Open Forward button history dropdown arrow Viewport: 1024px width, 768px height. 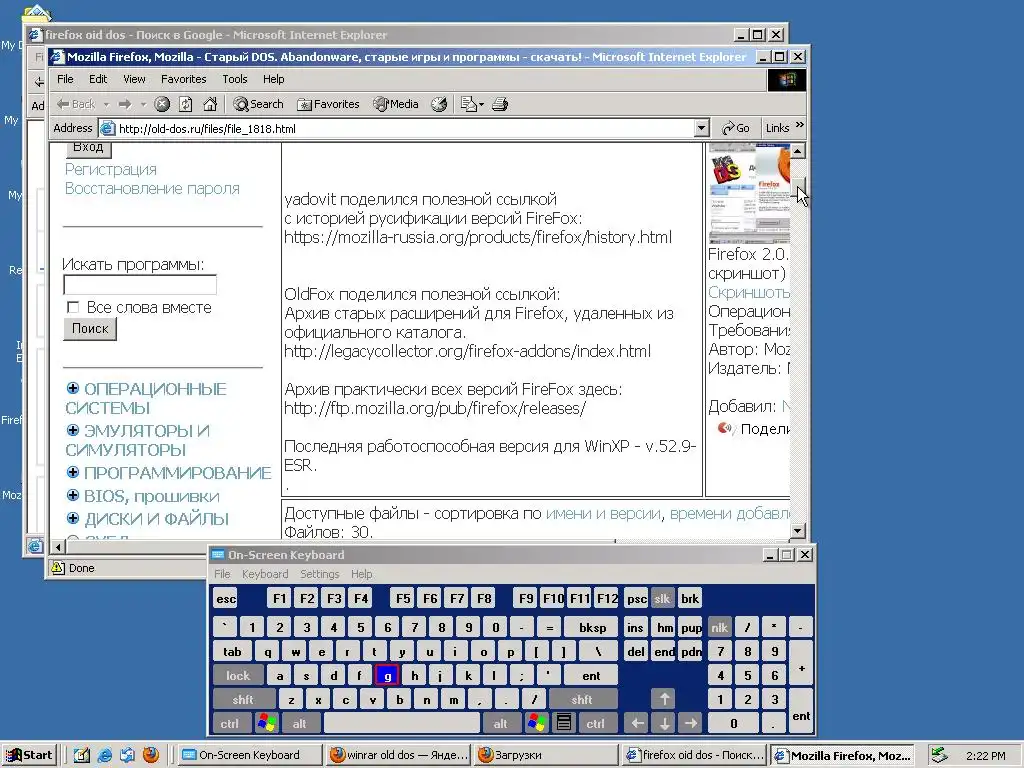[143, 104]
